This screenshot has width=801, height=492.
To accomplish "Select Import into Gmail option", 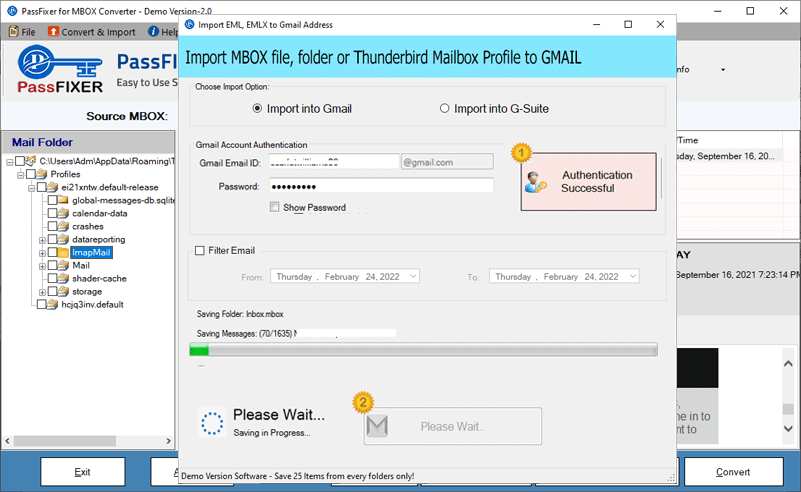I will (x=257, y=108).
